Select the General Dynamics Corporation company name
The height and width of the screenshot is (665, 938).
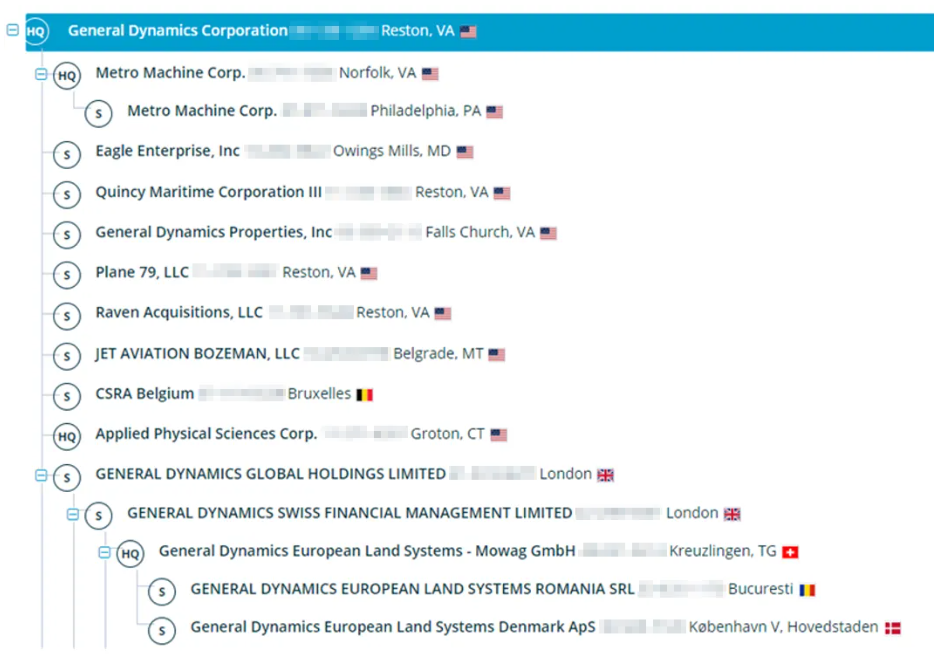[x=178, y=30]
